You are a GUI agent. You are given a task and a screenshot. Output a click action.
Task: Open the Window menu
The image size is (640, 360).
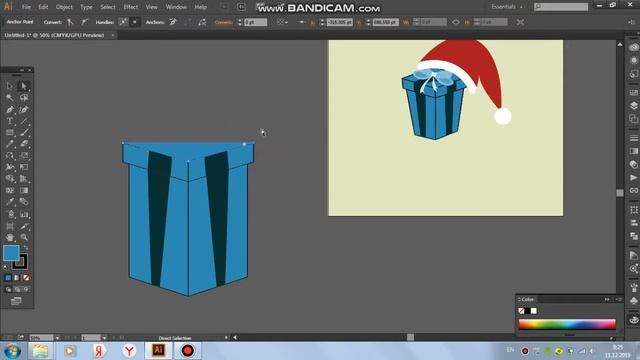pyautogui.click(x=176, y=7)
